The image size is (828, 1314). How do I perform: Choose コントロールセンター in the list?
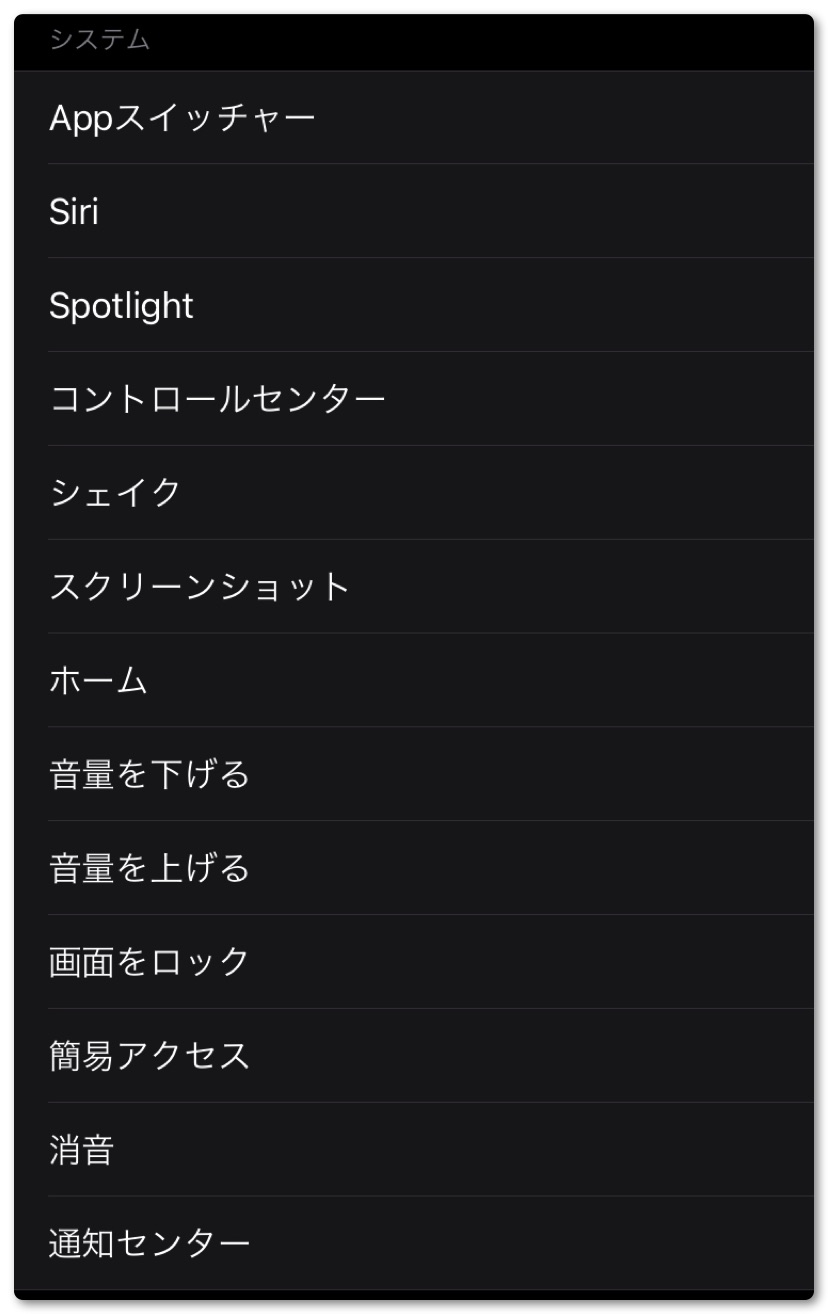click(x=217, y=400)
